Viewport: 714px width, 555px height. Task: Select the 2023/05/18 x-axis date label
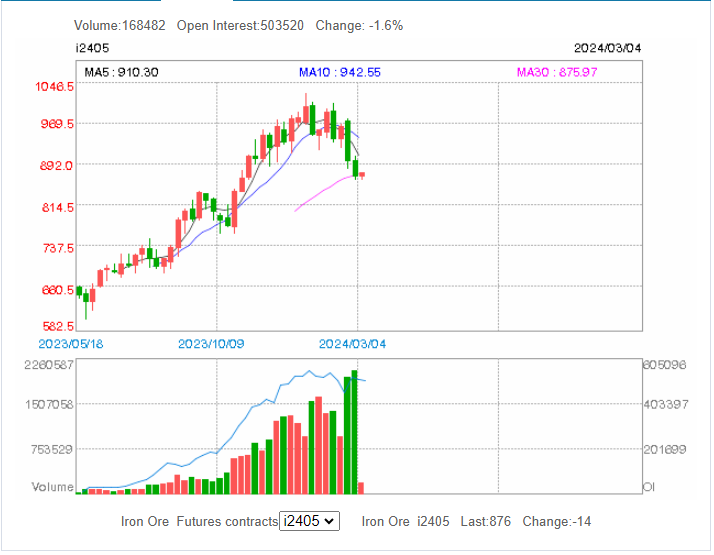click(71, 343)
